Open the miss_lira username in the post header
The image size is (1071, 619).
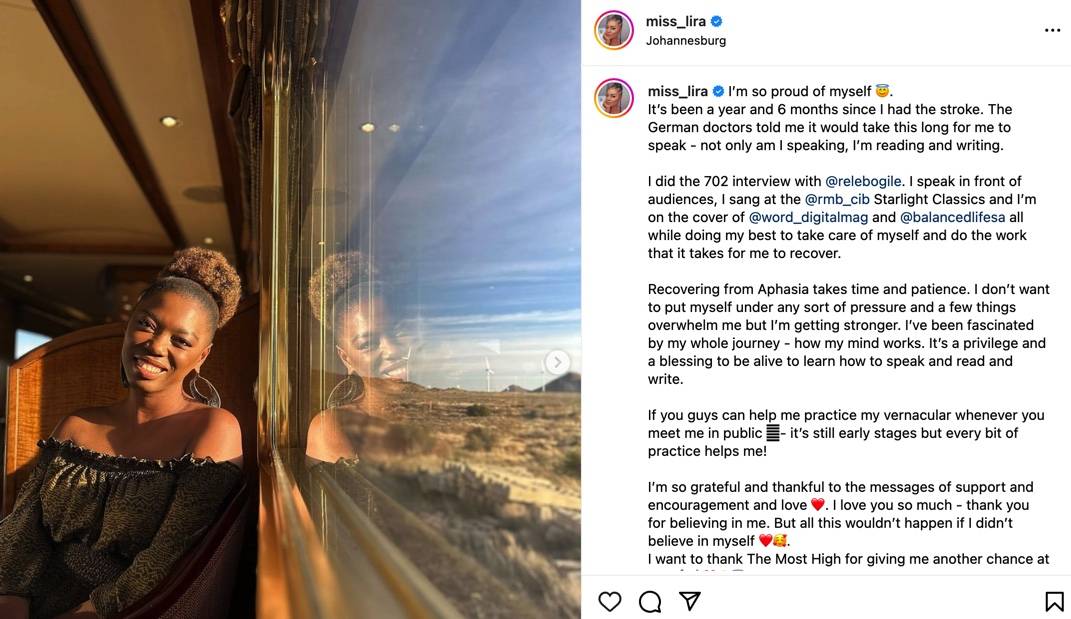point(676,21)
